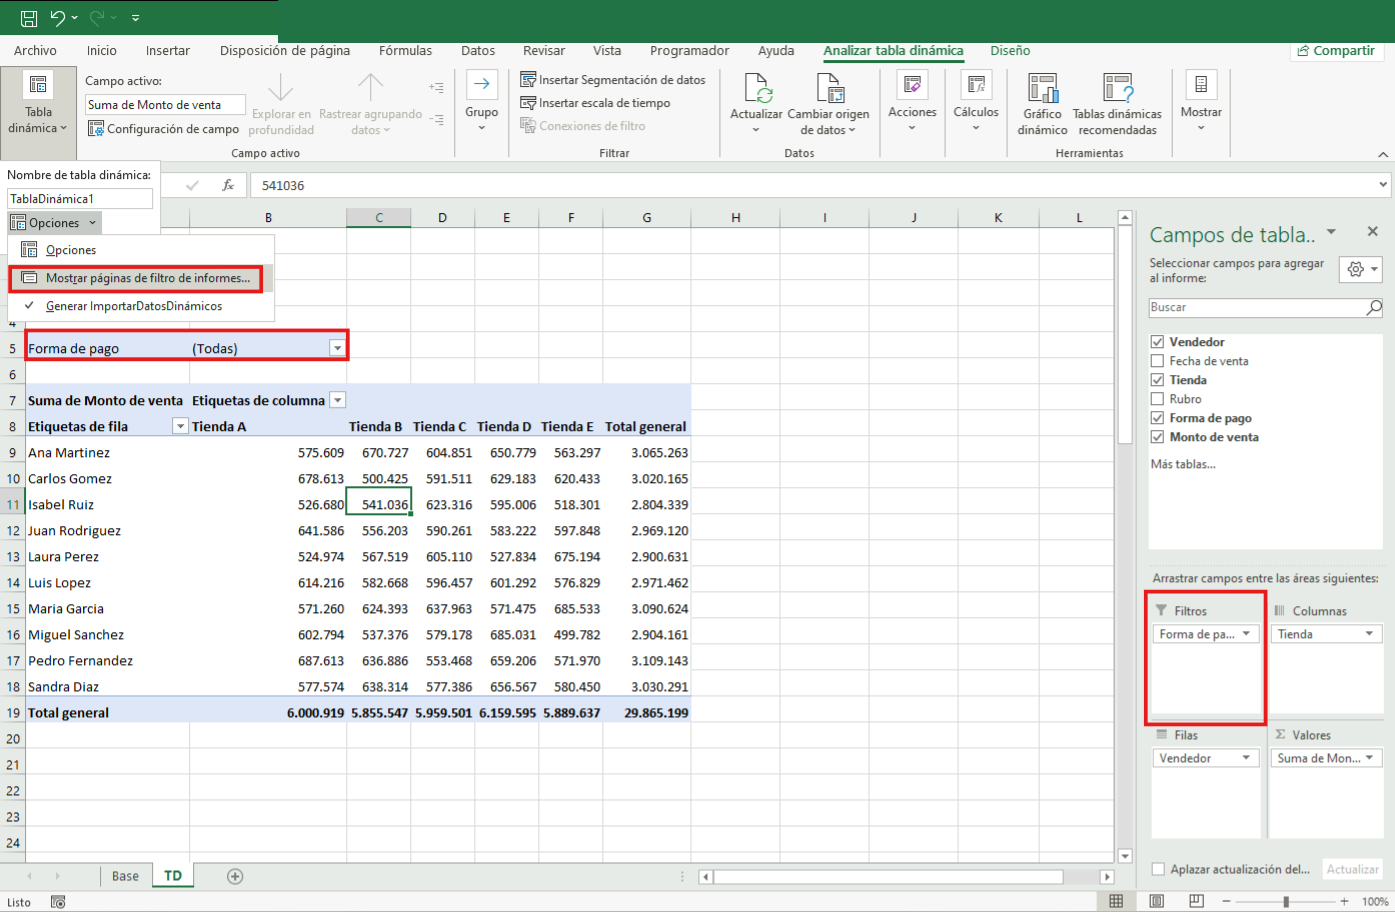Click the TablaDinámica1 name field
The width and height of the screenshot is (1395, 912).
[x=80, y=199]
